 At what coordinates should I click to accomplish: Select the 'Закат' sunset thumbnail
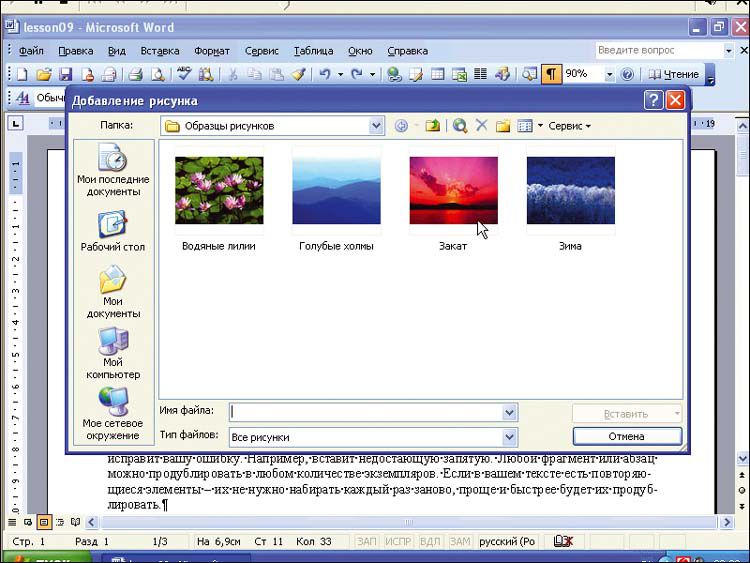[453, 190]
